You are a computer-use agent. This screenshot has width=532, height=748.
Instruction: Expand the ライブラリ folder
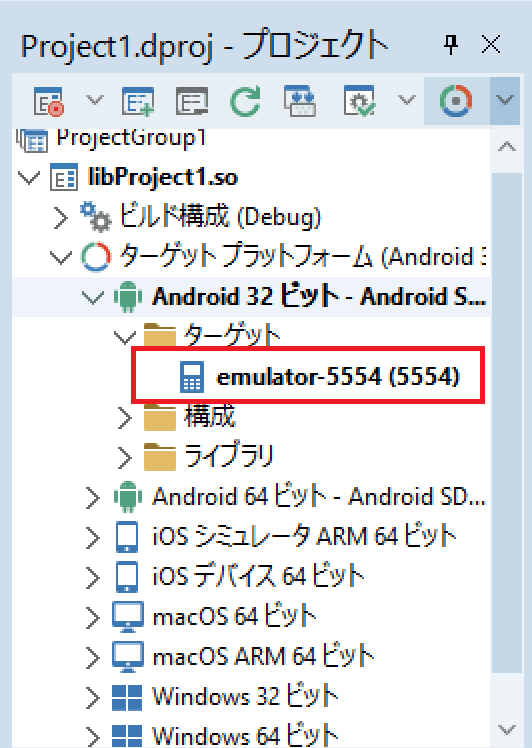pos(125,458)
